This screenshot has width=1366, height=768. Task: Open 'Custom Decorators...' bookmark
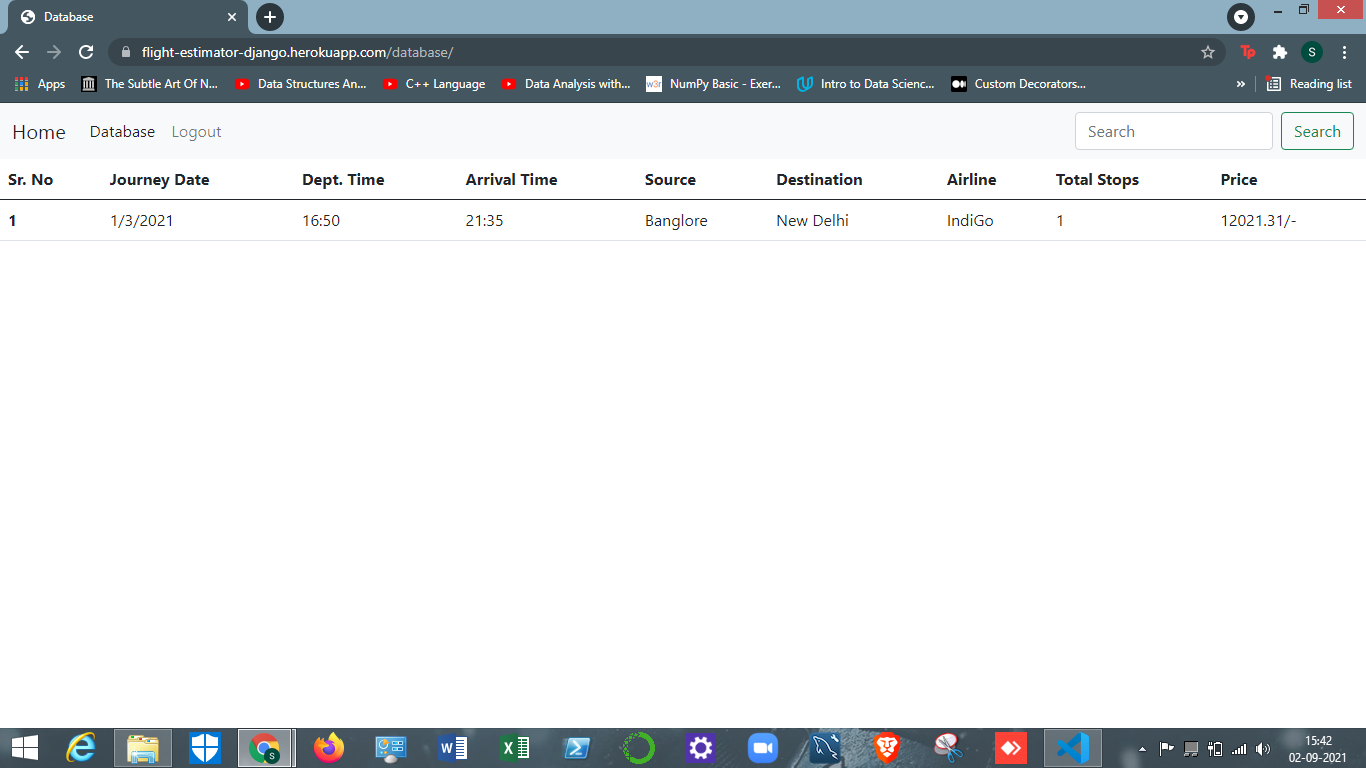pyautogui.click(x=1018, y=84)
